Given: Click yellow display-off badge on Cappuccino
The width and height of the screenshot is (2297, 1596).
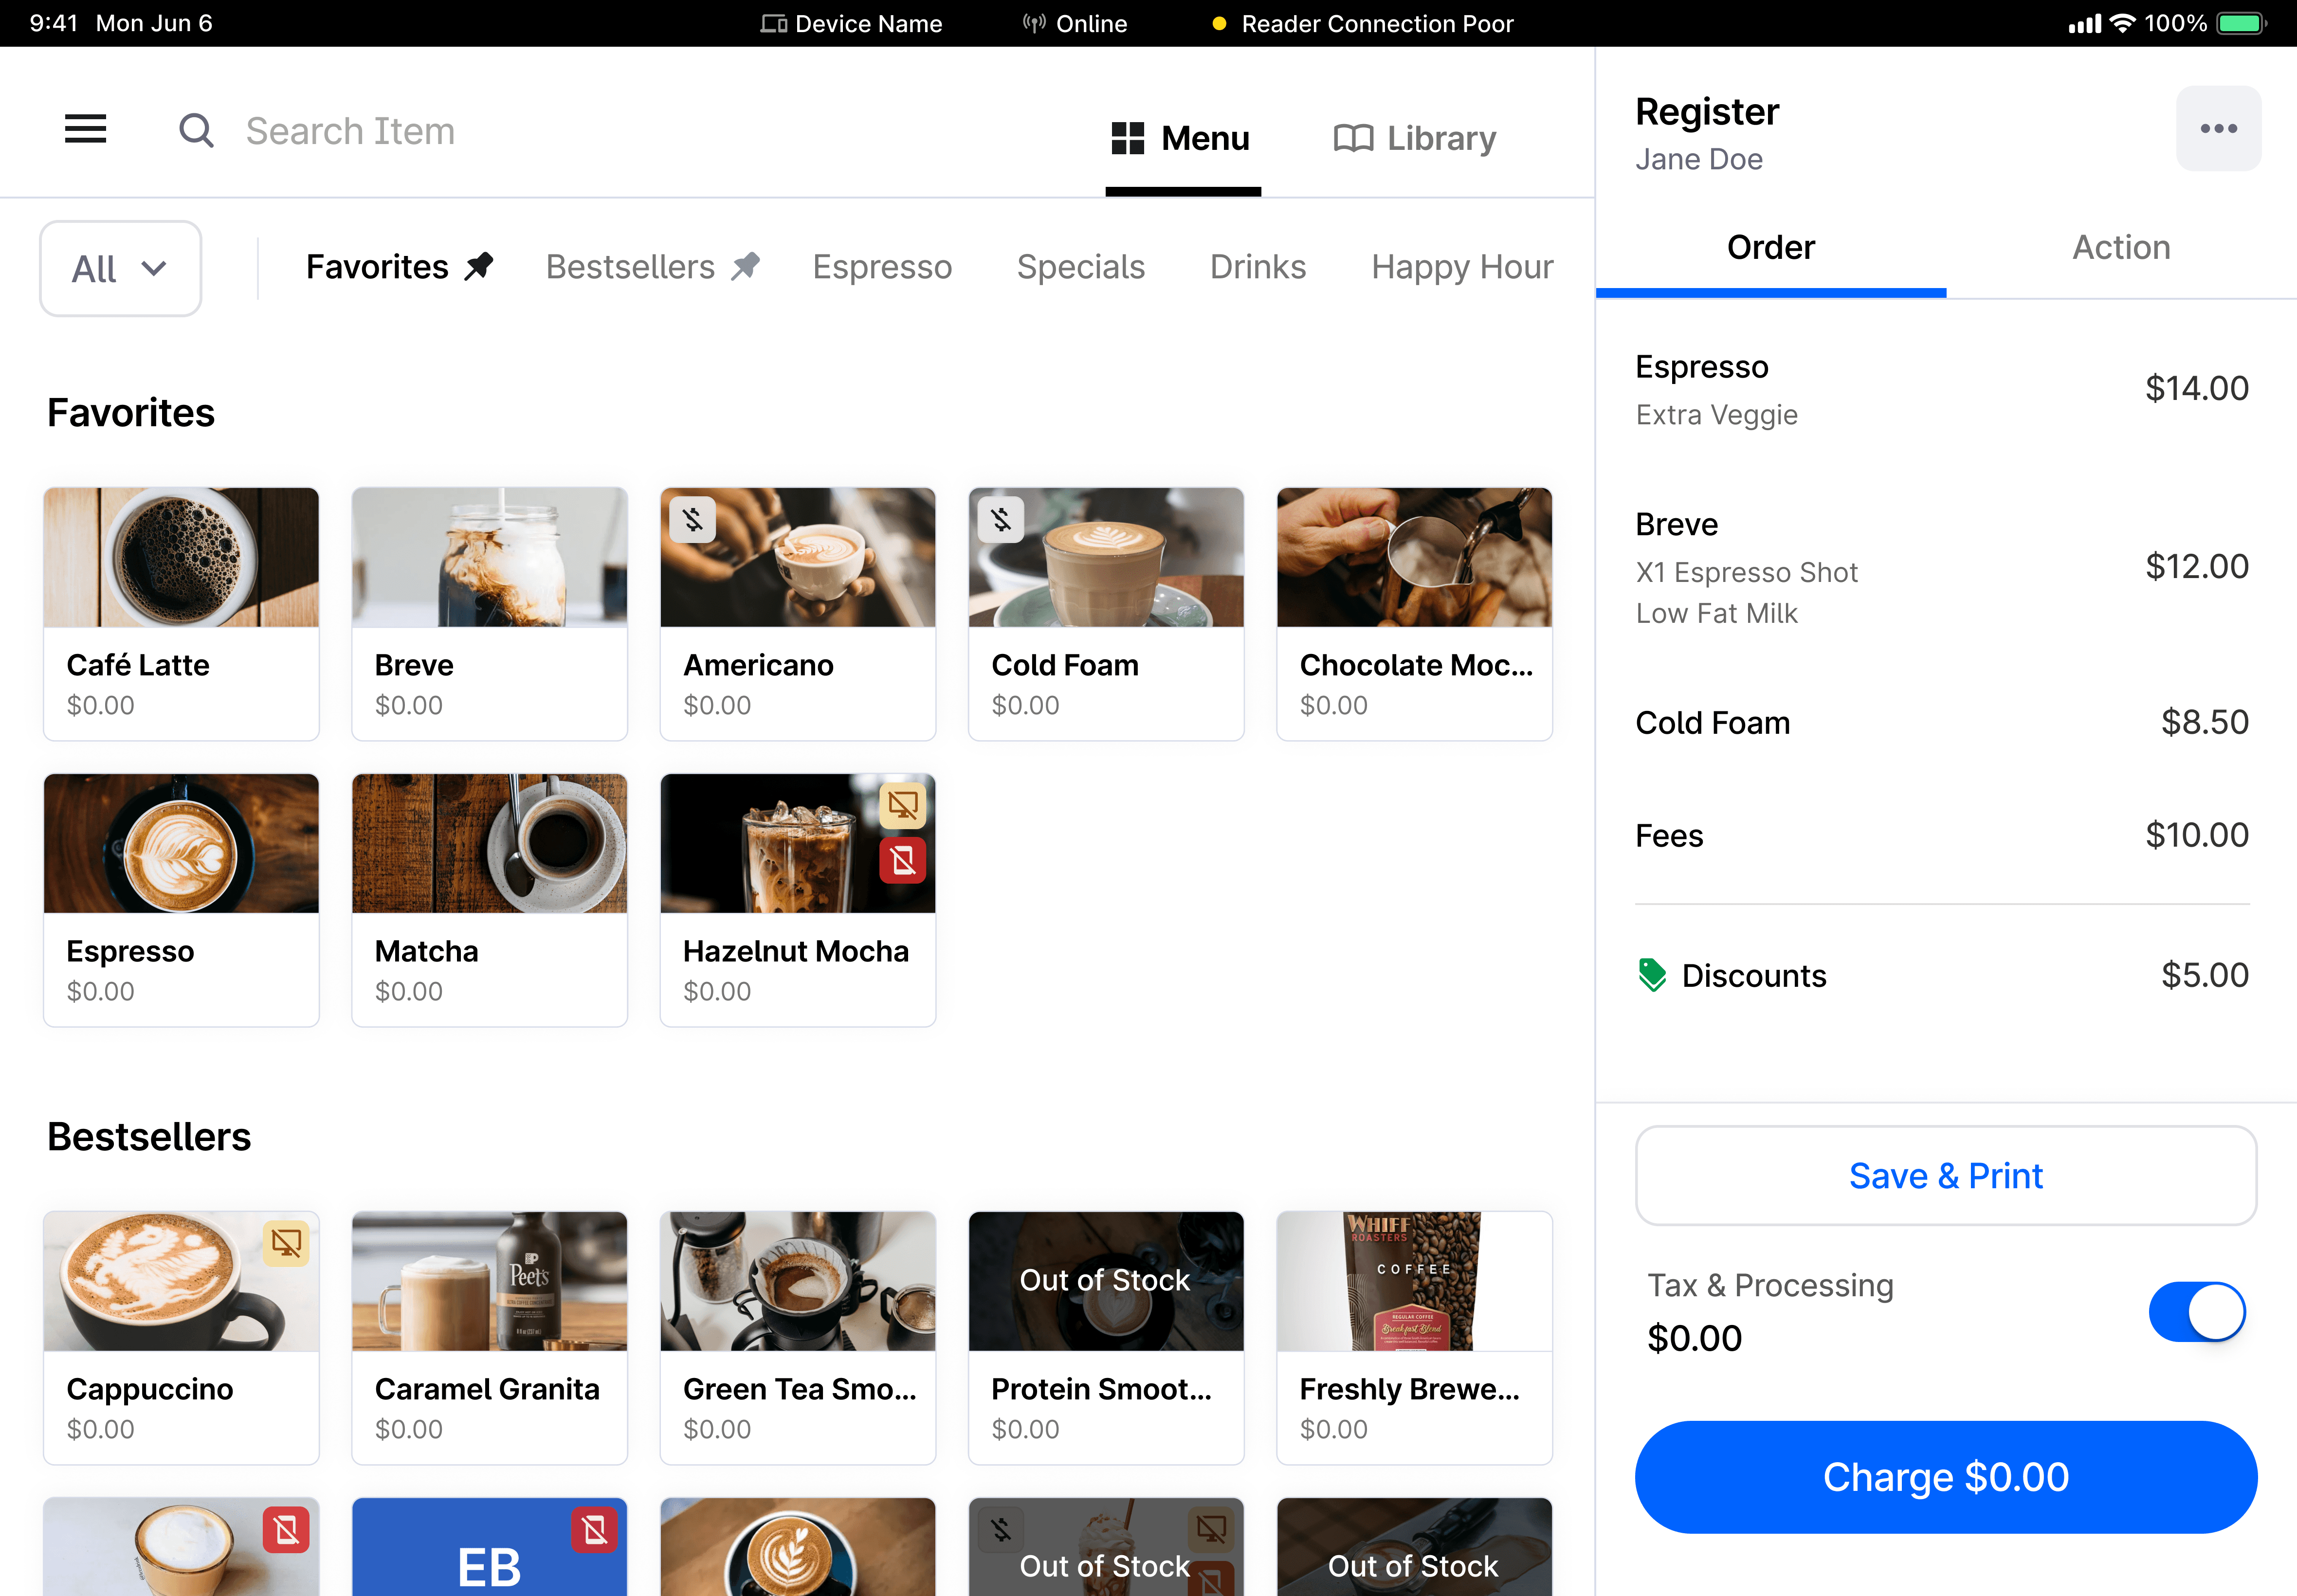Looking at the screenshot, I should click(x=286, y=1243).
